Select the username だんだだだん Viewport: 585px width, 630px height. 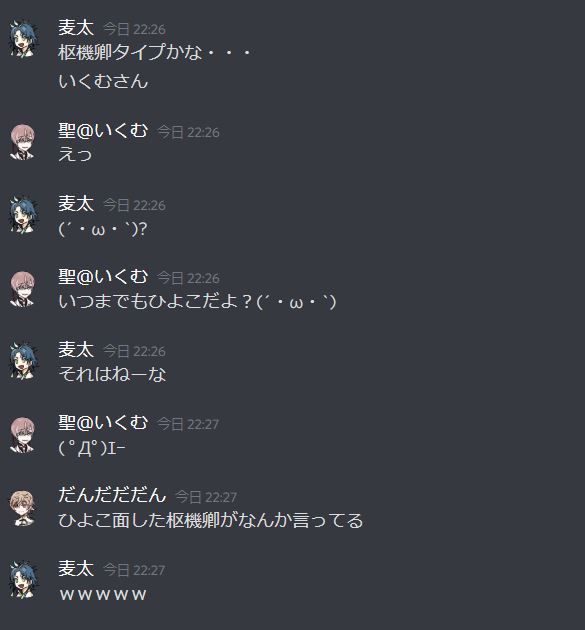point(112,495)
